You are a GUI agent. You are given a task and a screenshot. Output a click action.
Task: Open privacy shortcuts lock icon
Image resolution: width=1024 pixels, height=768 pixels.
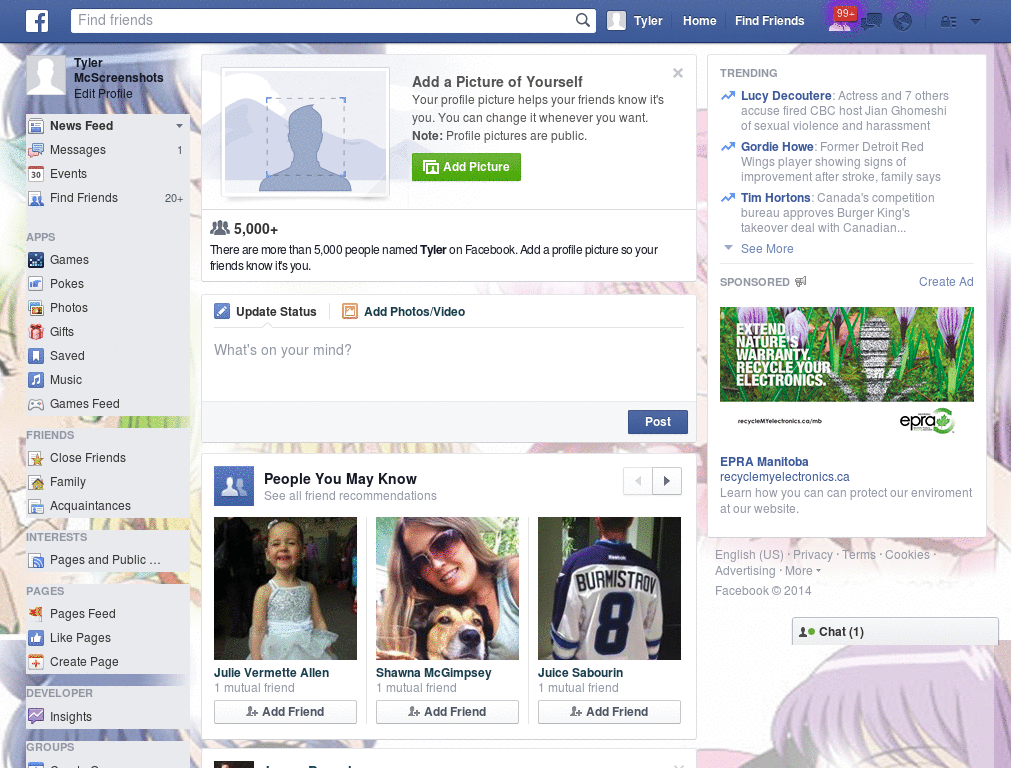[x=948, y=22]
